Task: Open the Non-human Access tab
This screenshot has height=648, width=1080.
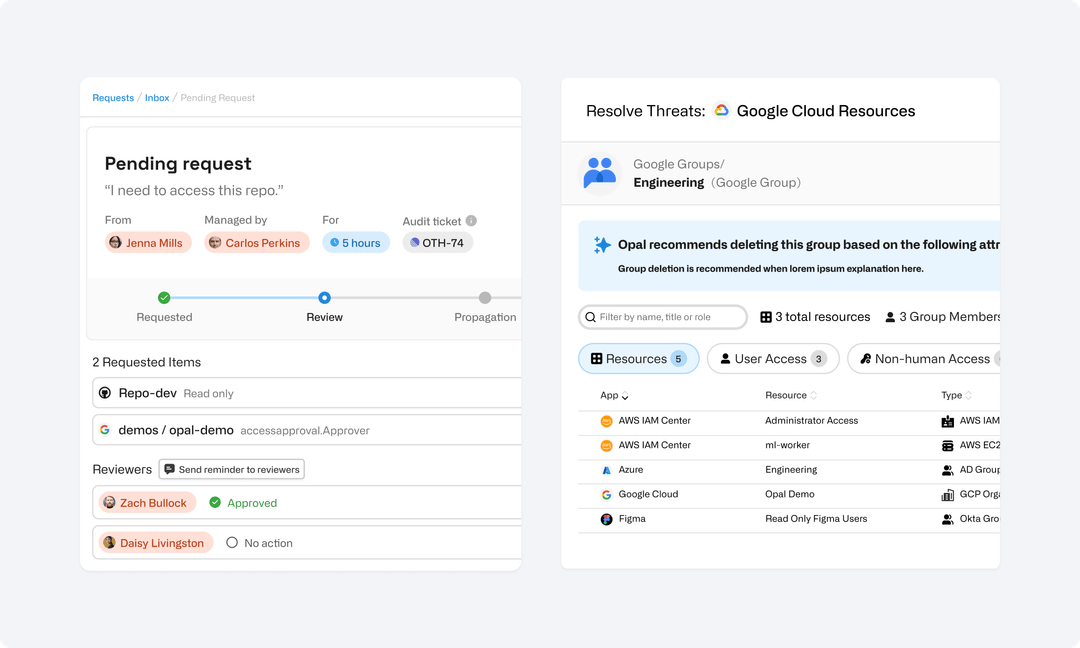Action: click(x=930, y=358)
